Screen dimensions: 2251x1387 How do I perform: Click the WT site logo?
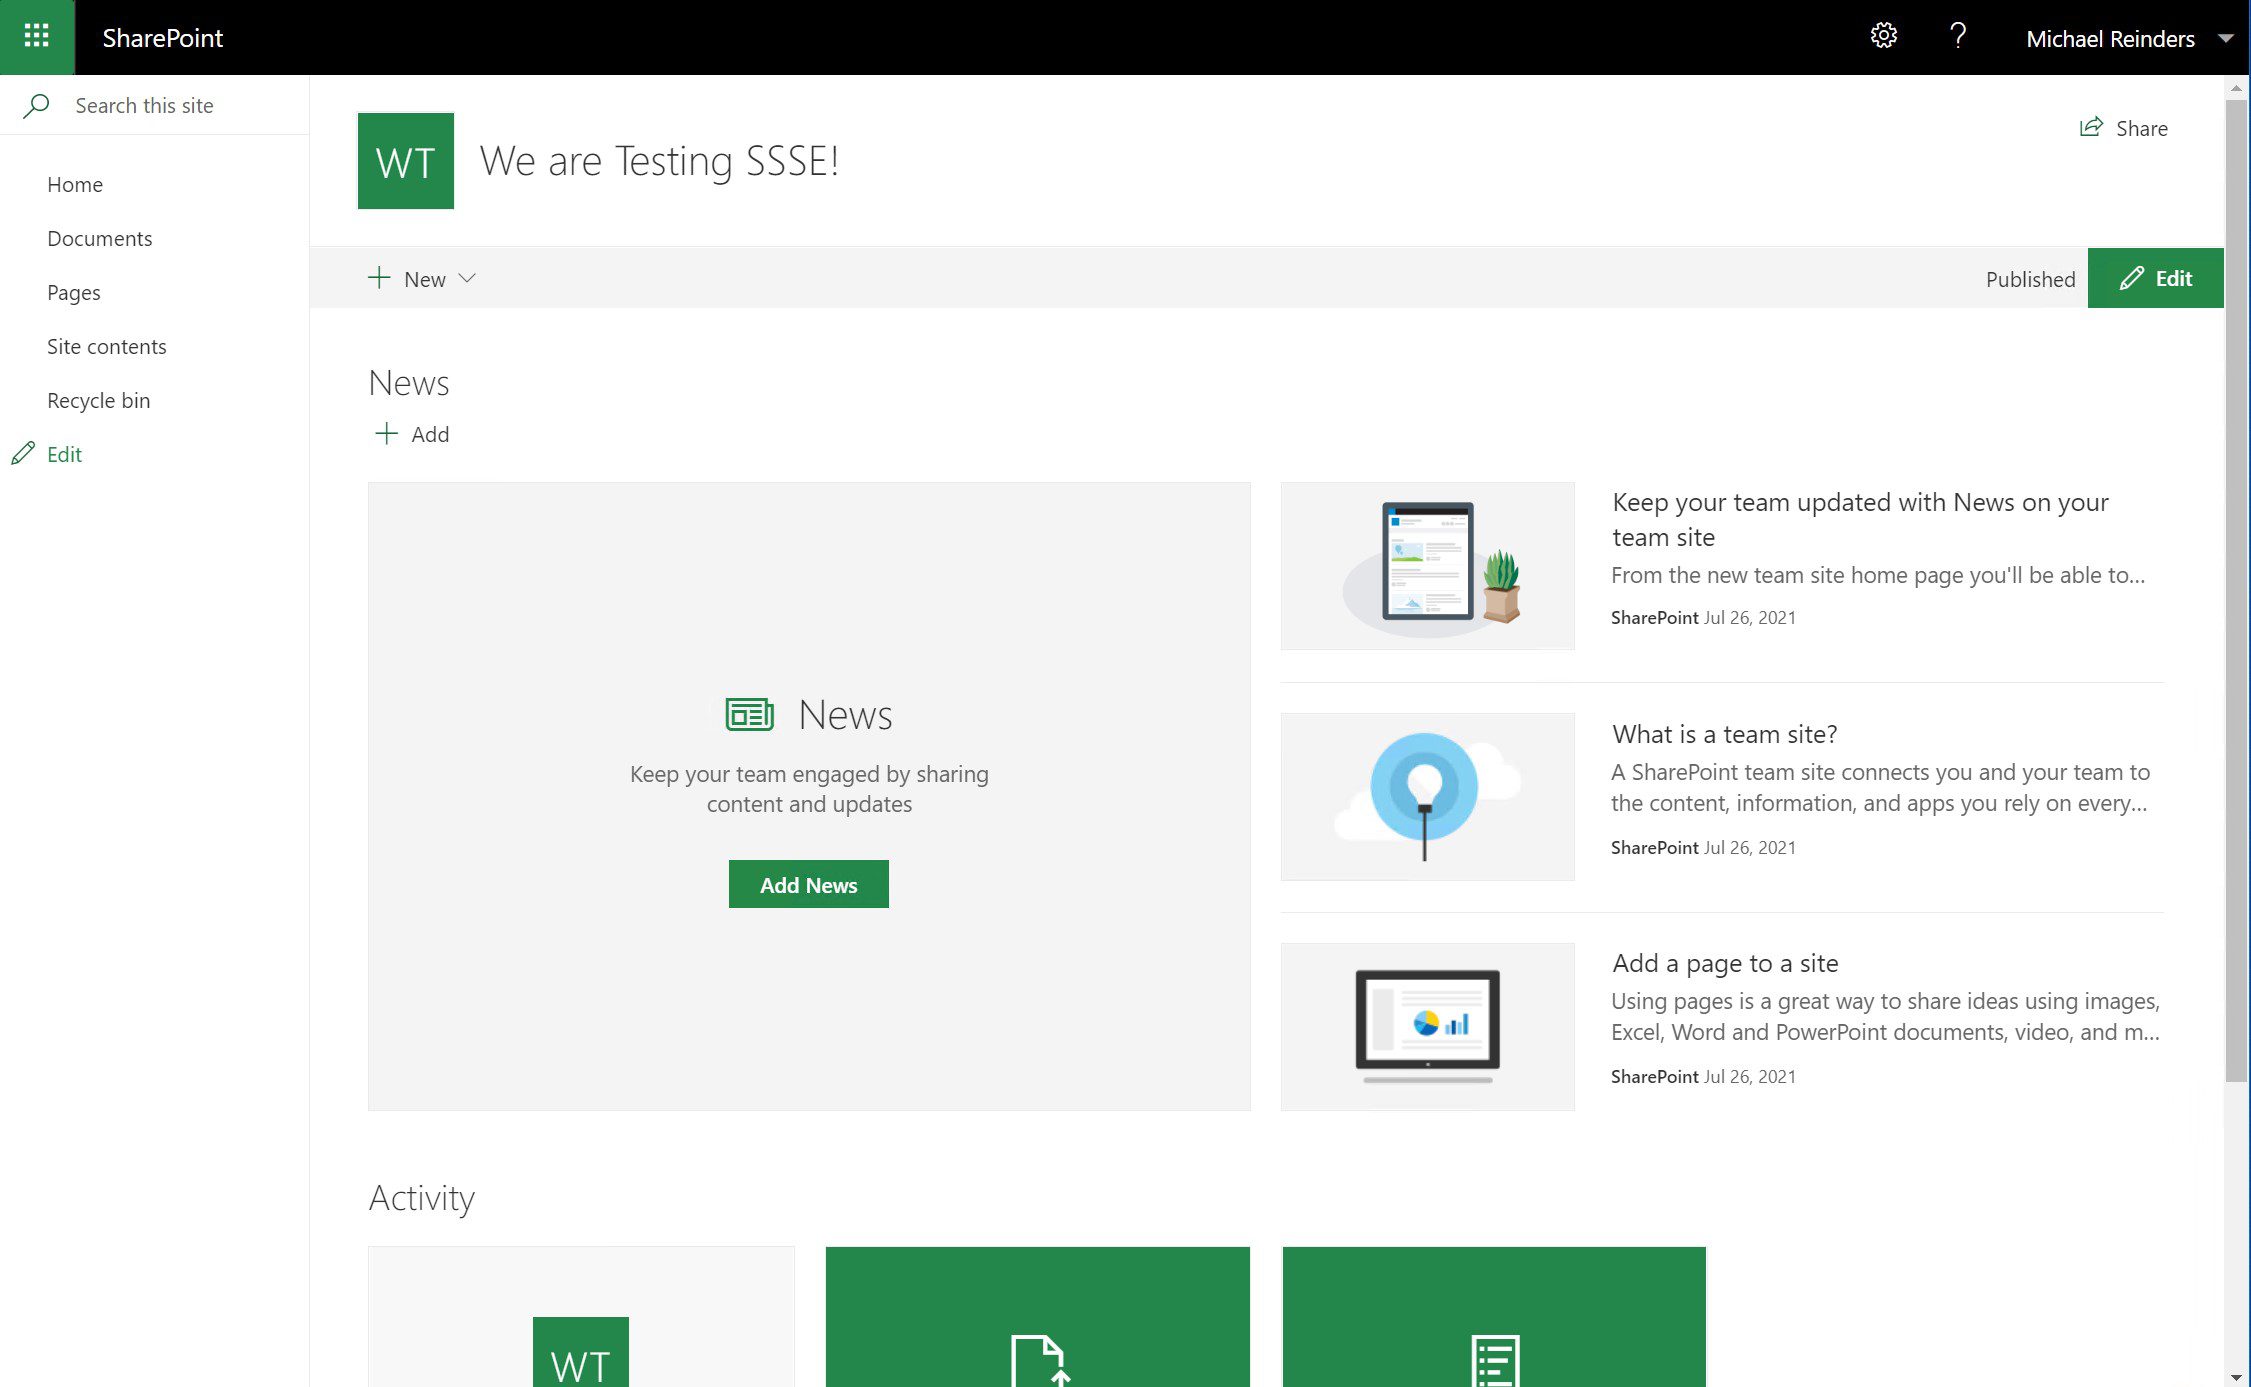tap(406, 161)
